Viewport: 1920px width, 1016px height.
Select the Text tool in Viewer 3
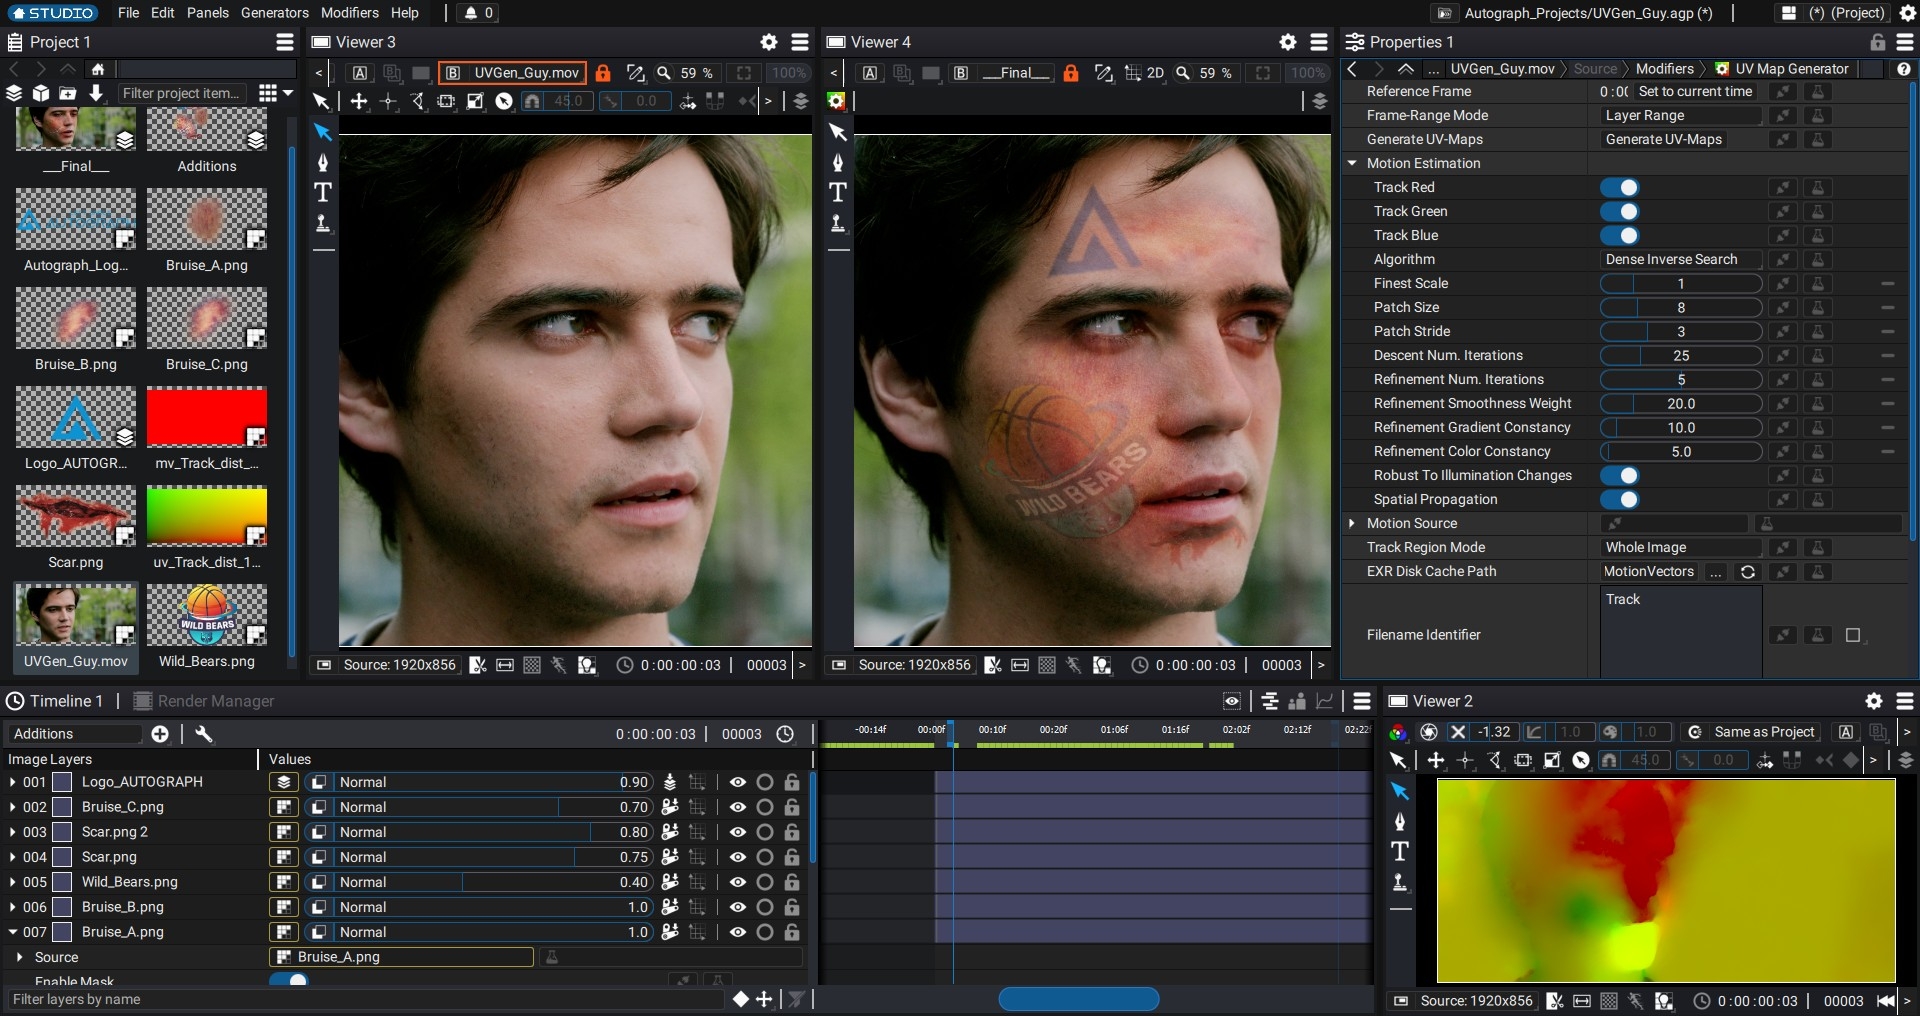coord(323,192)
